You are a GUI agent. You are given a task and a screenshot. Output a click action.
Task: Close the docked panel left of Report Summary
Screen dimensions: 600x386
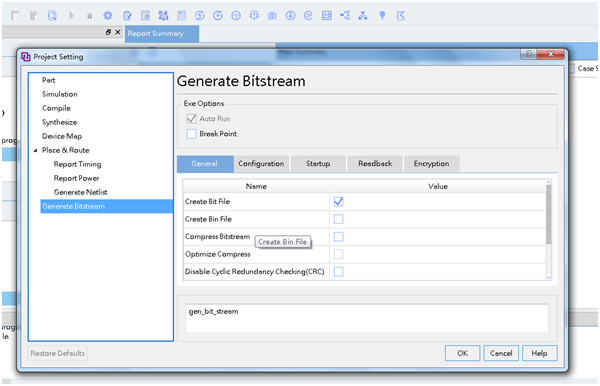pyautogui.click(x=117, y=33)
